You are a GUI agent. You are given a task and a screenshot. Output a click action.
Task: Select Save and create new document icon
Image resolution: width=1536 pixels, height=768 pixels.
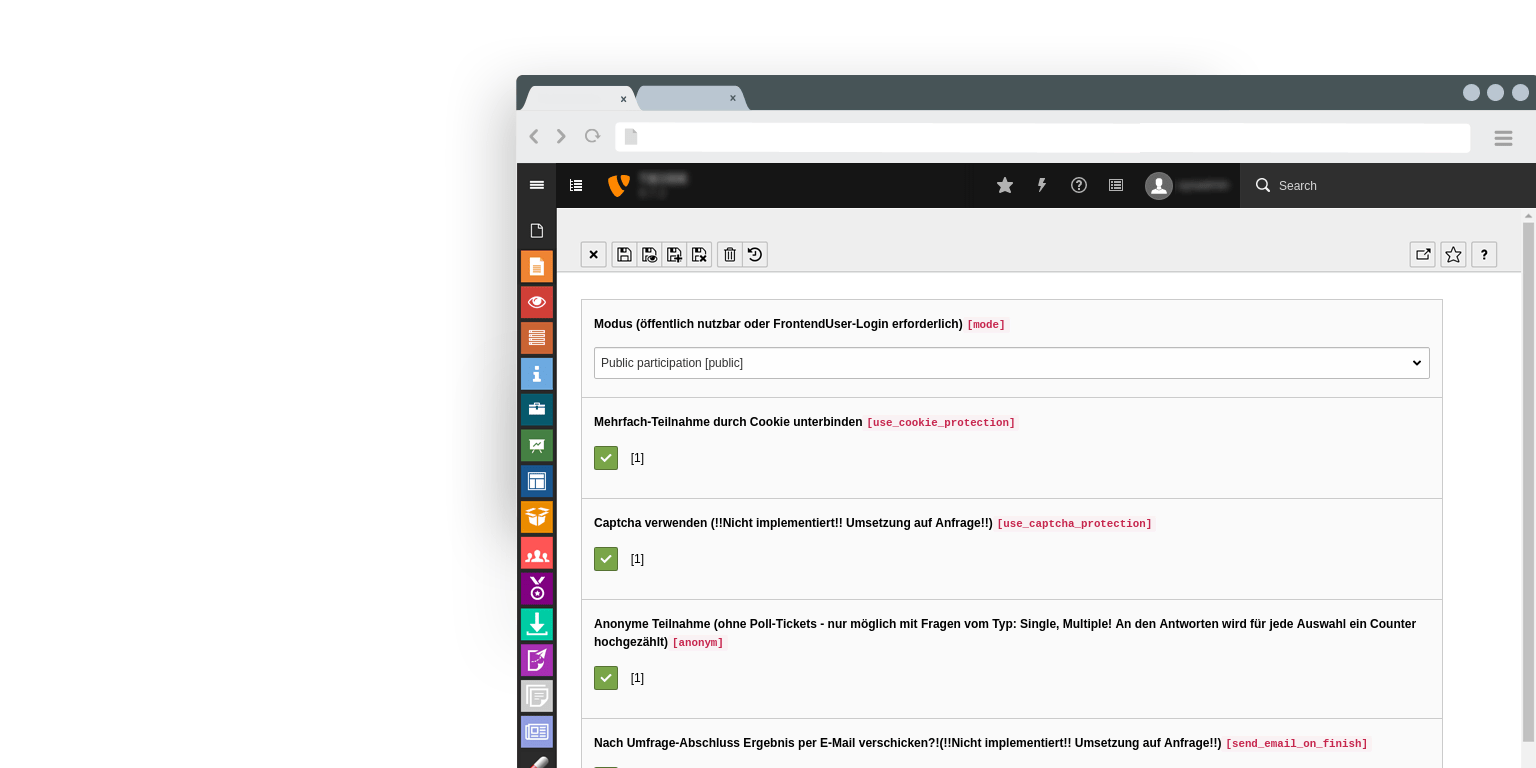point(674,254)
